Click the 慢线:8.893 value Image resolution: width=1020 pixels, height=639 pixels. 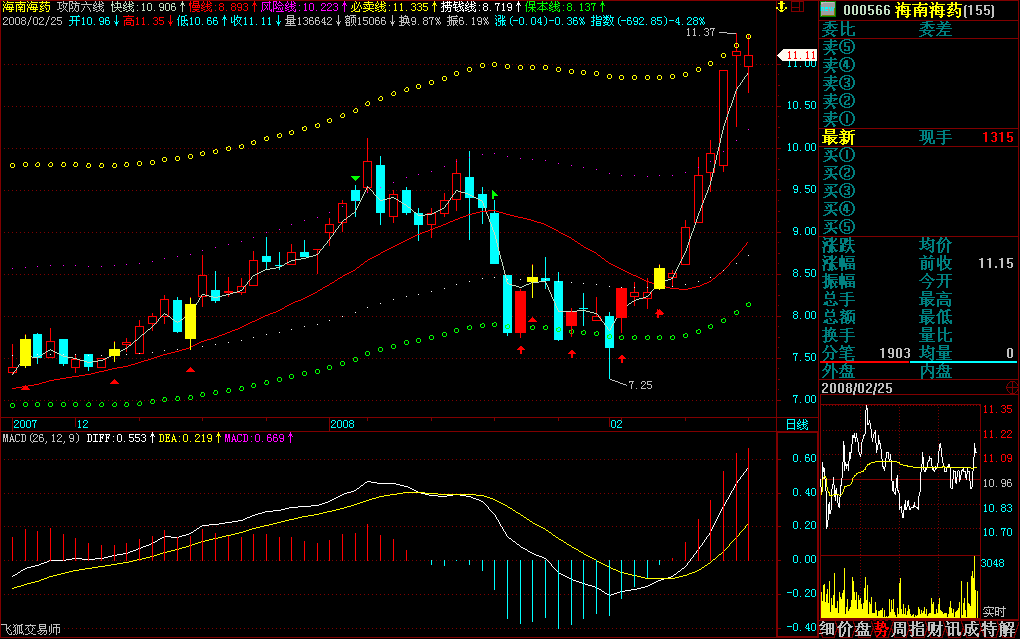coord(219,7)
